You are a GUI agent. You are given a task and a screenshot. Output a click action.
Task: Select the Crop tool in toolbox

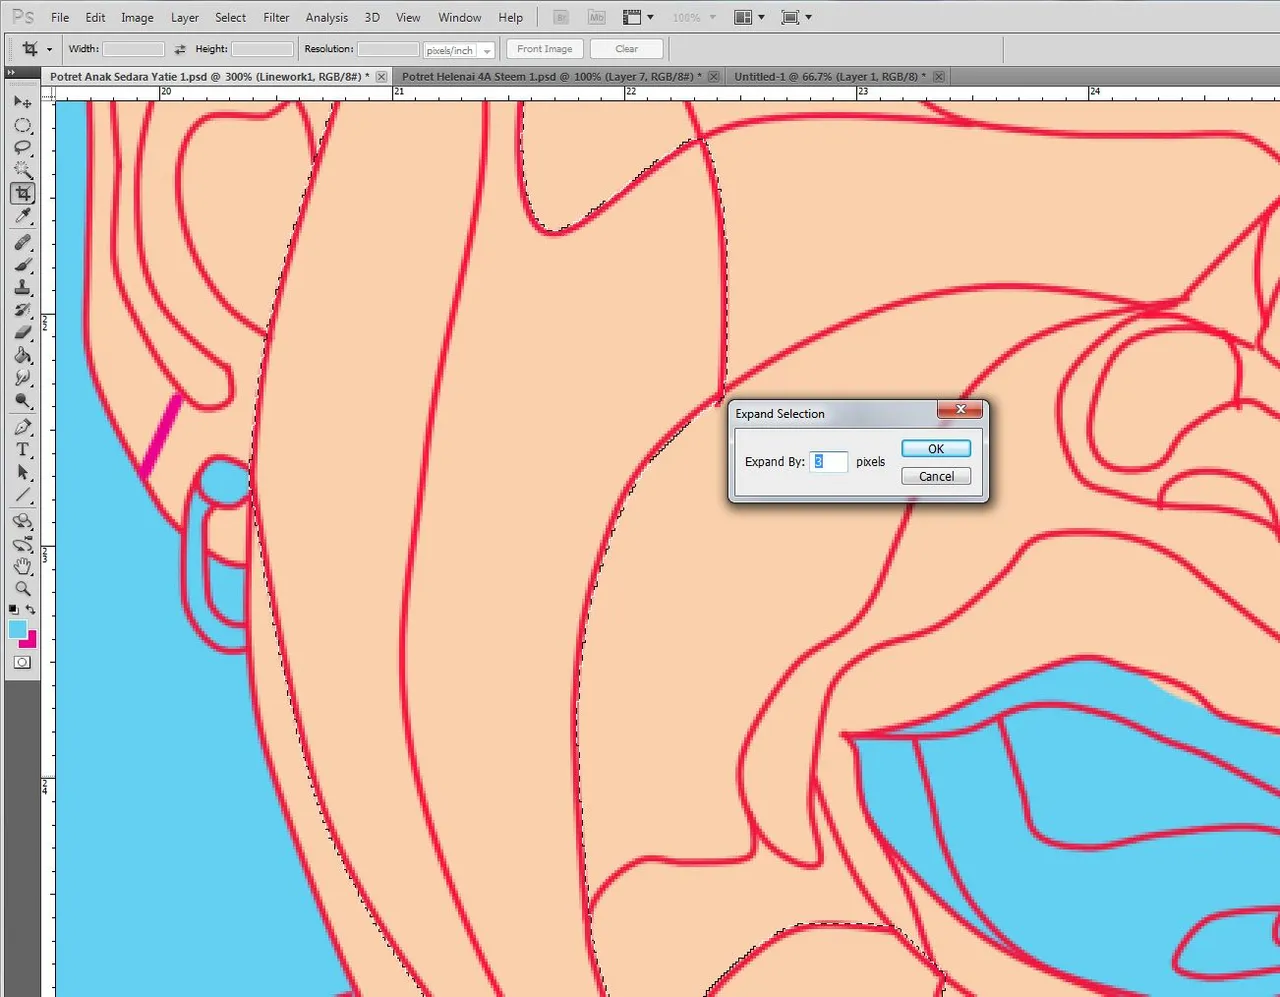click(22, 193)
